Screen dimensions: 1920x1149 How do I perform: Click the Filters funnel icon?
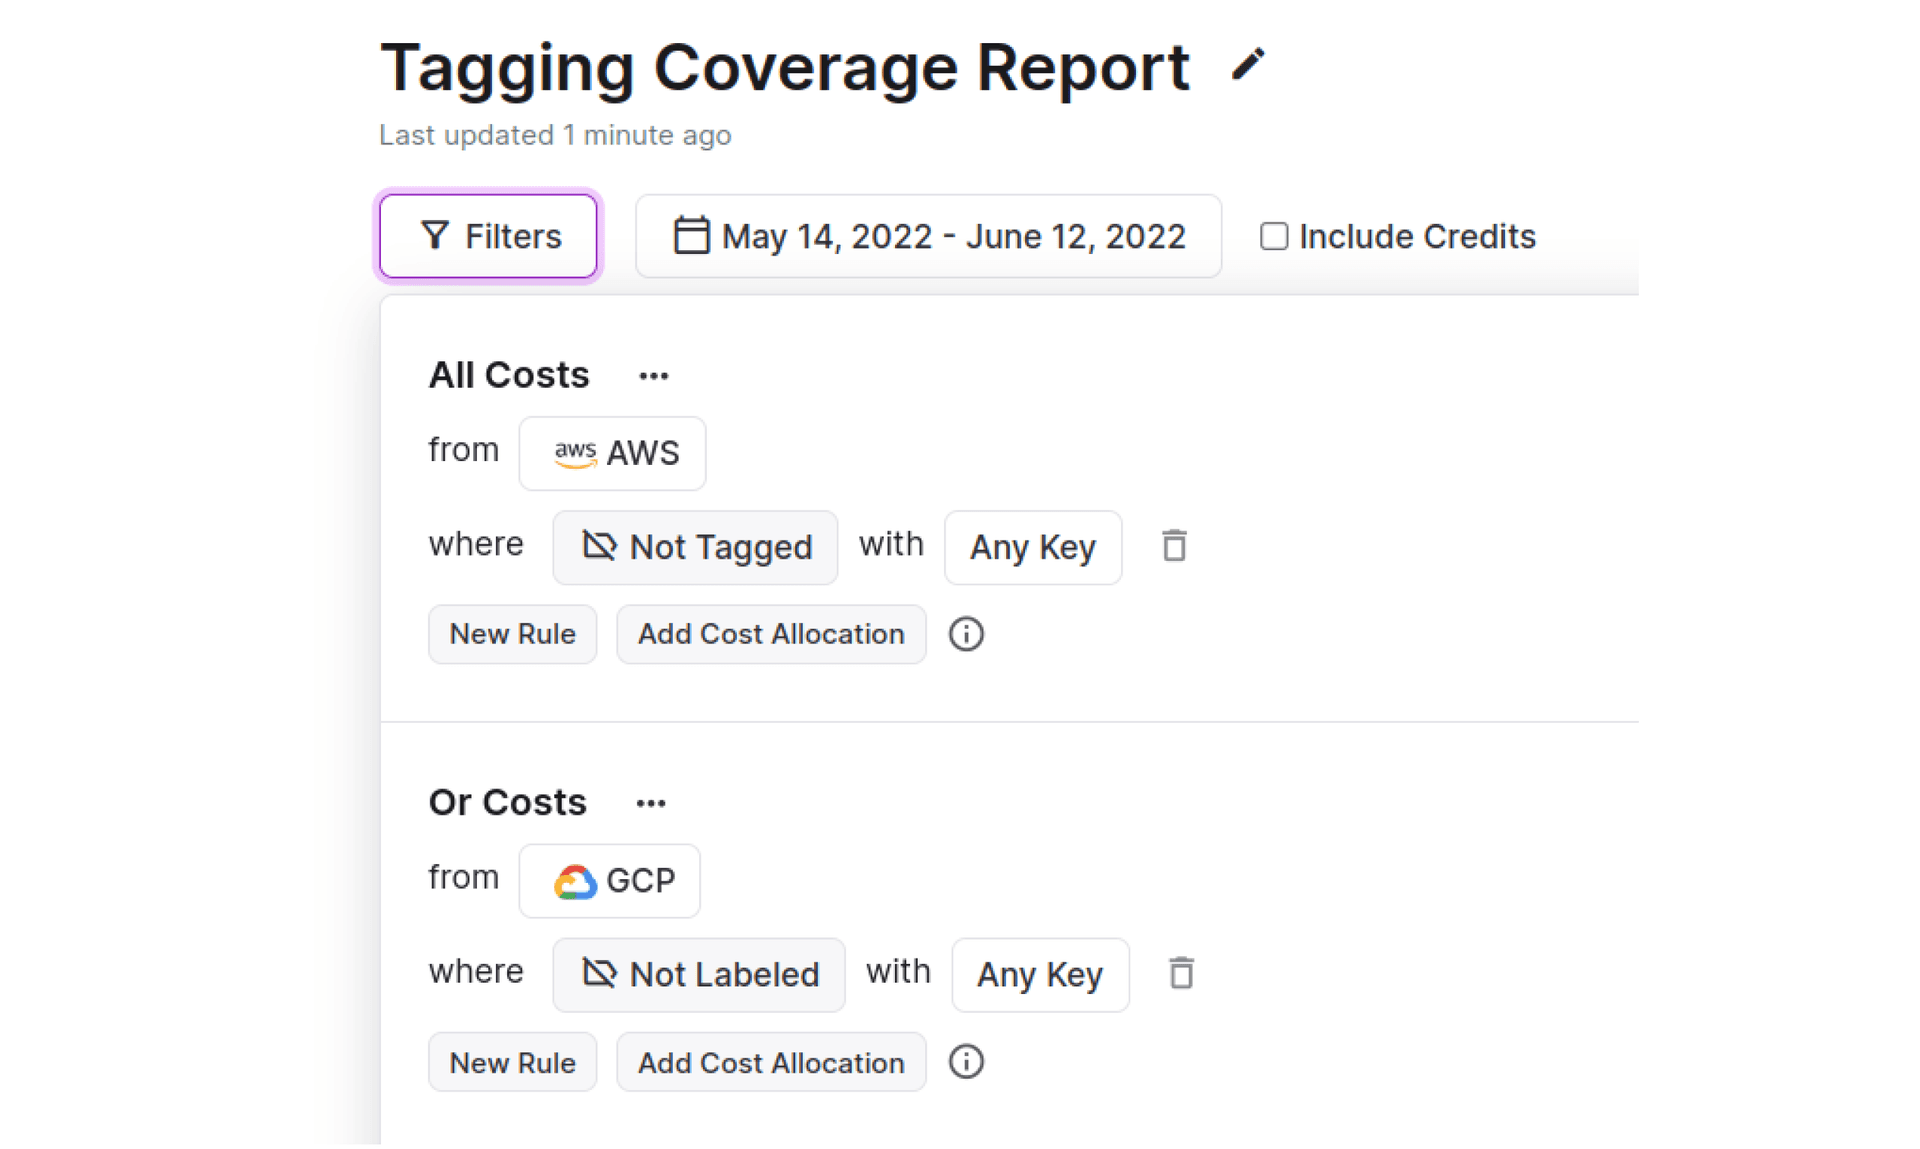click(435, 236)
